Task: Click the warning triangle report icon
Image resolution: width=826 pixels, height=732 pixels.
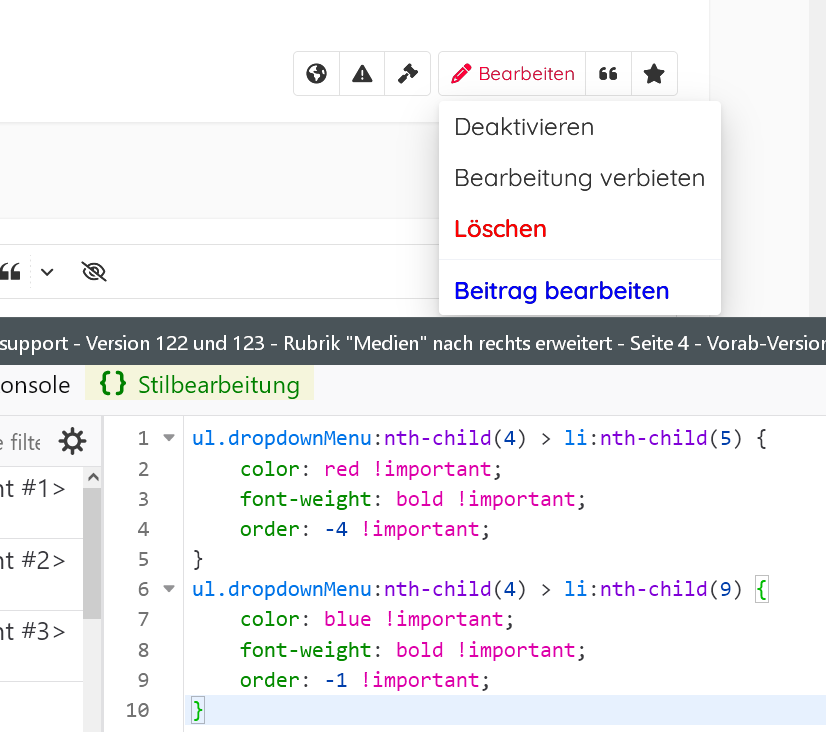Action: pos(362,74)
